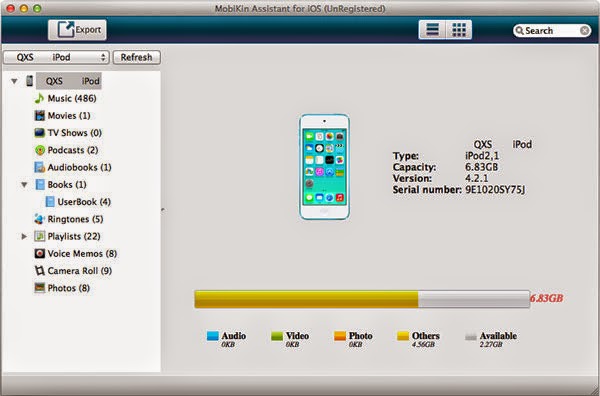Click the Playlists icon
Image resolution: width=600 pixels, height=396 pixels.
coord(39,236)
